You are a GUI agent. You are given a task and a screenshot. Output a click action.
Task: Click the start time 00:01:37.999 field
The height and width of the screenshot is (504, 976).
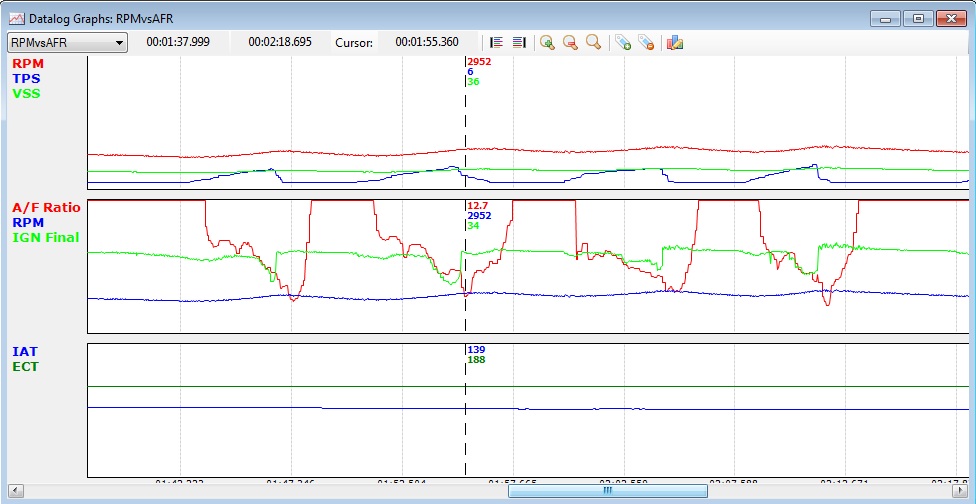coord(178,42)
